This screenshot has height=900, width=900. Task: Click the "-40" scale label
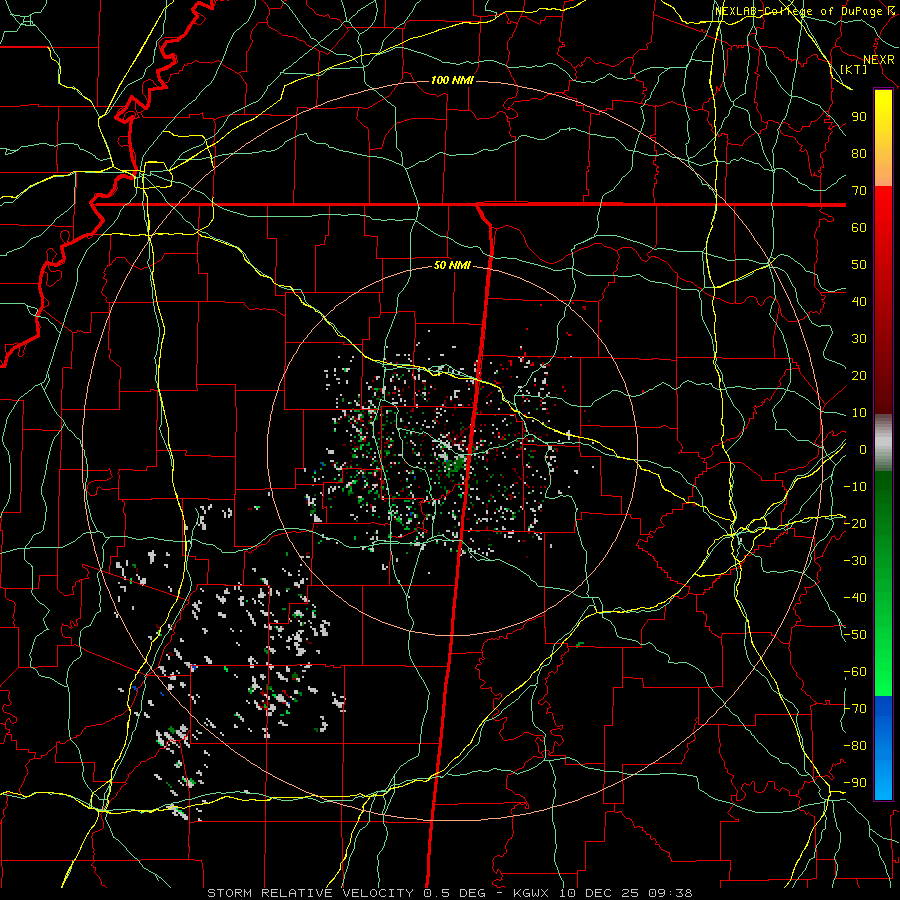855,598
